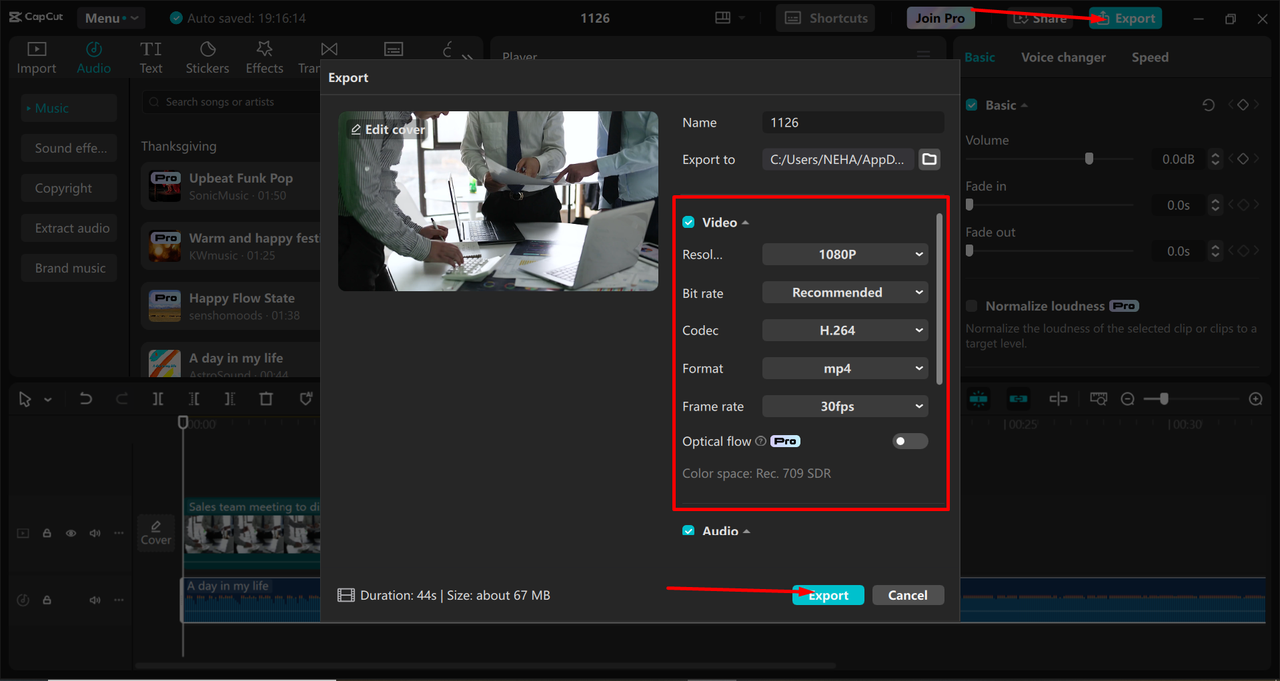The height and width of the screenshot is (681, 1280).
Task: Uncheck the Video export checkbox
Action: 688,223
